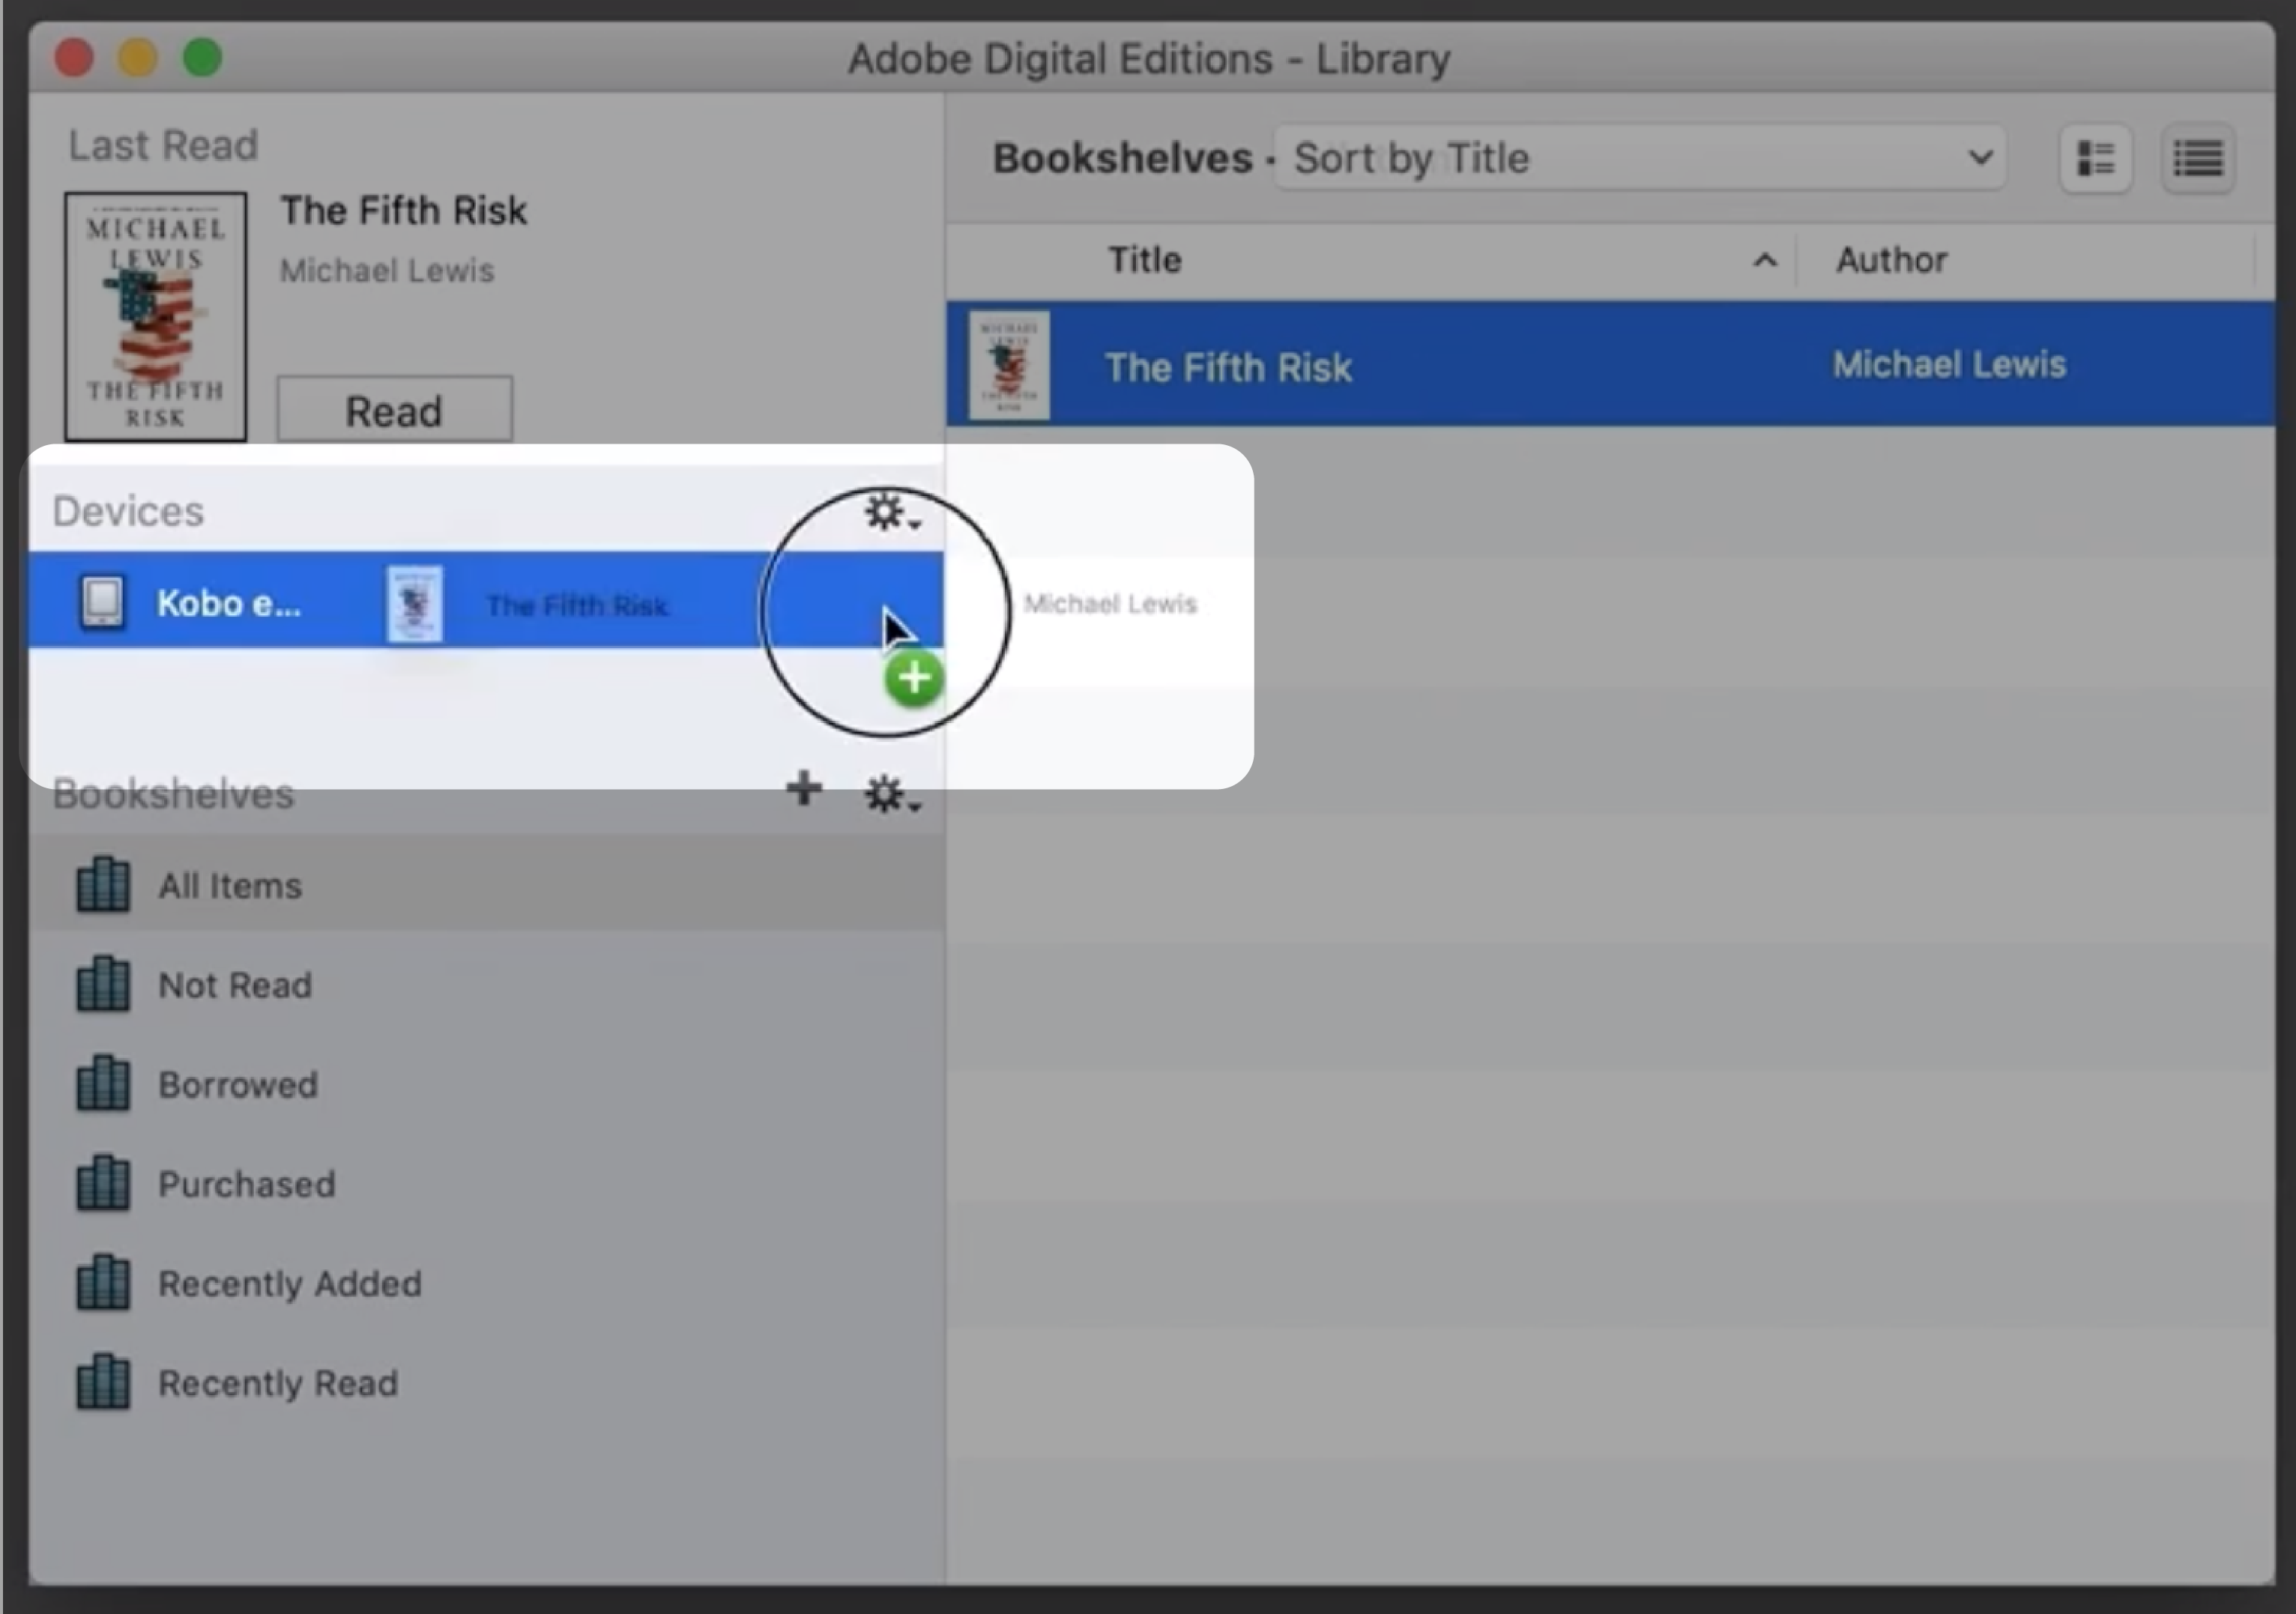Image resolution: width=2296 pixels, height=1614 pixels.
Task: Open the Devices settings gear menu
Action: 890,512
